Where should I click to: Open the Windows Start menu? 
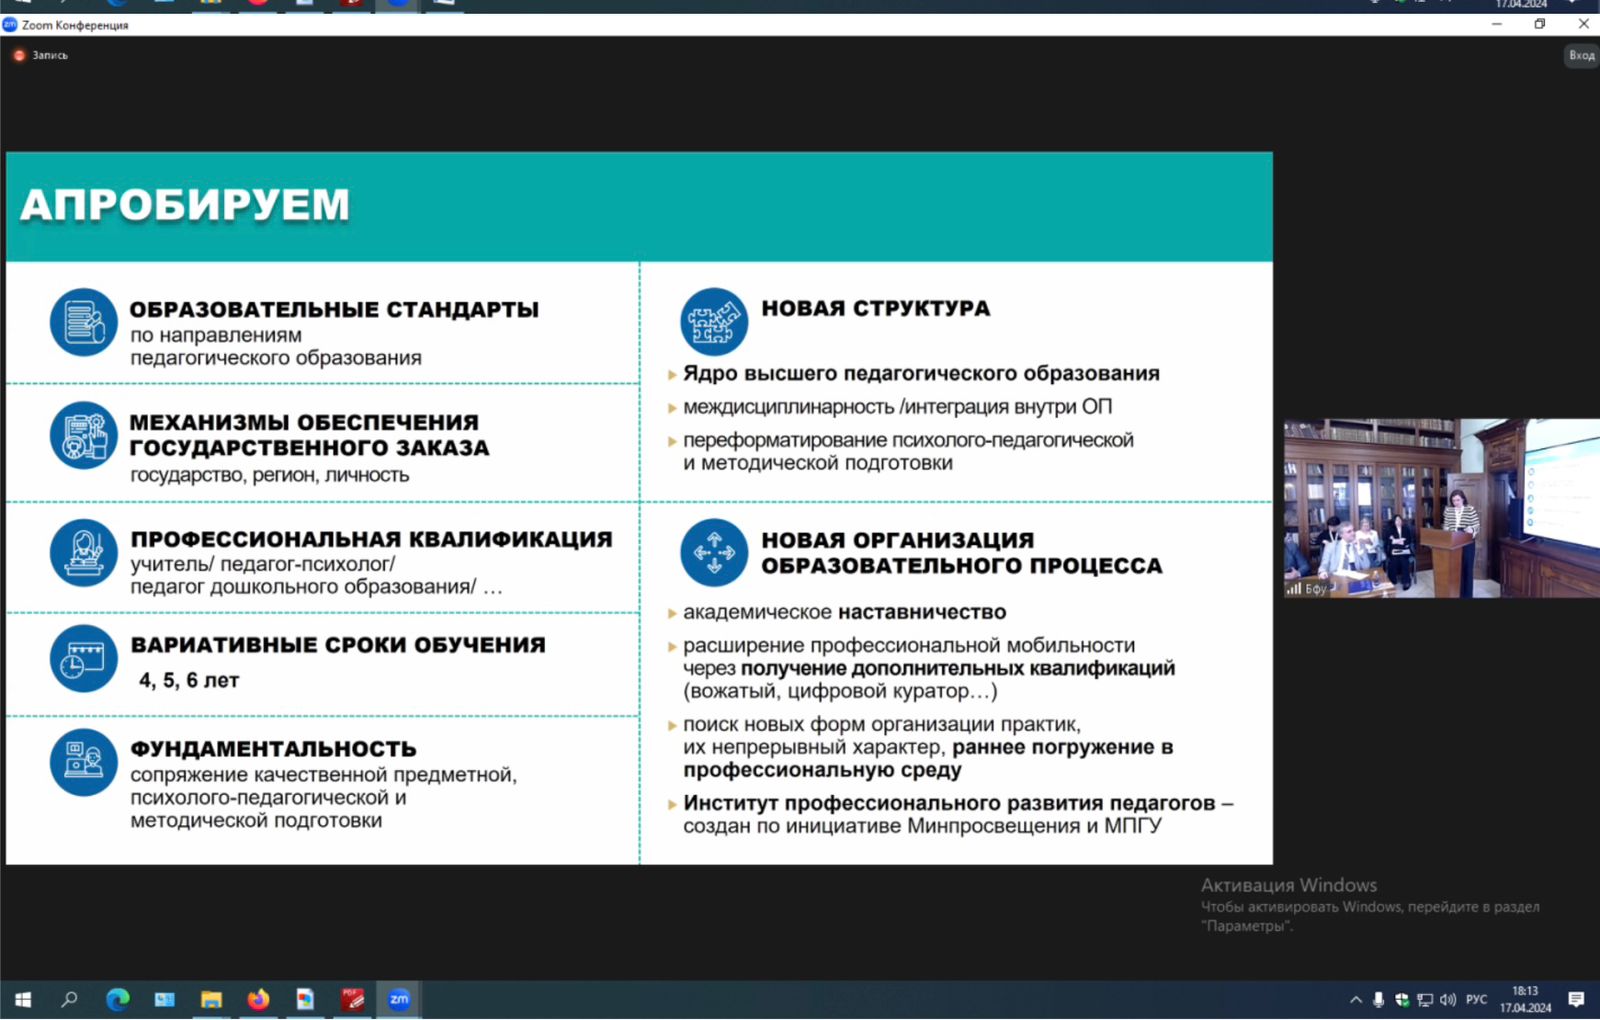(23, 999)
